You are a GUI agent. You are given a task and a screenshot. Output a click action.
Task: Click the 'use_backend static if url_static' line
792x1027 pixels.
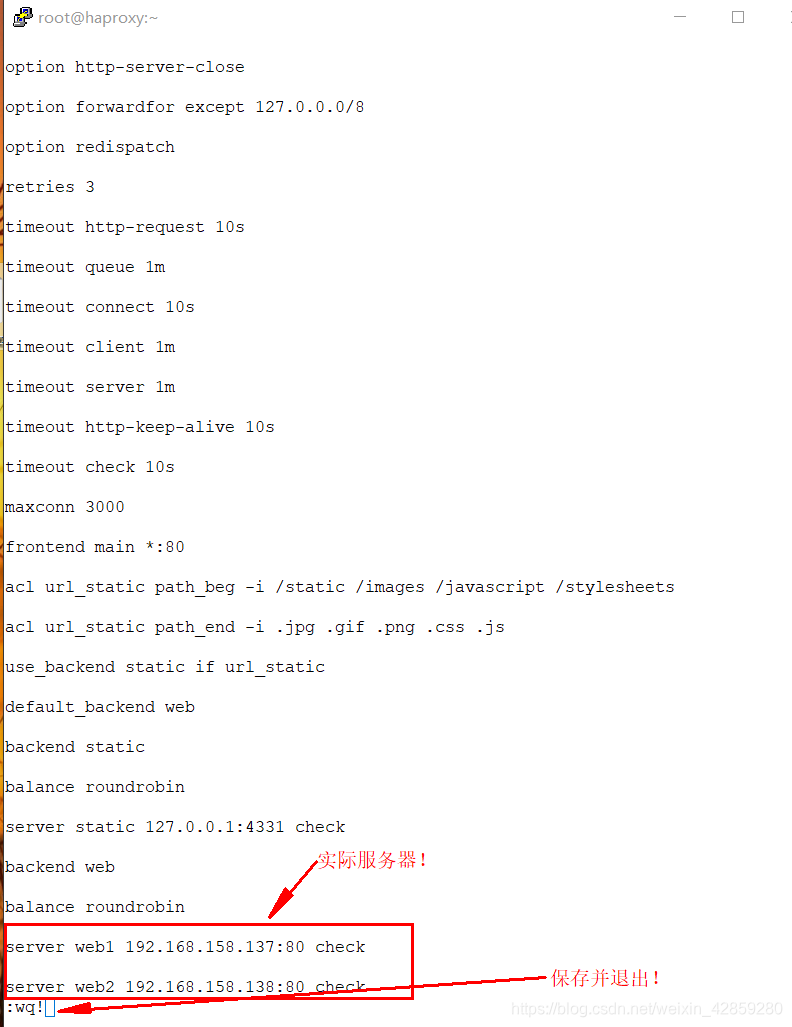(165, 667)
